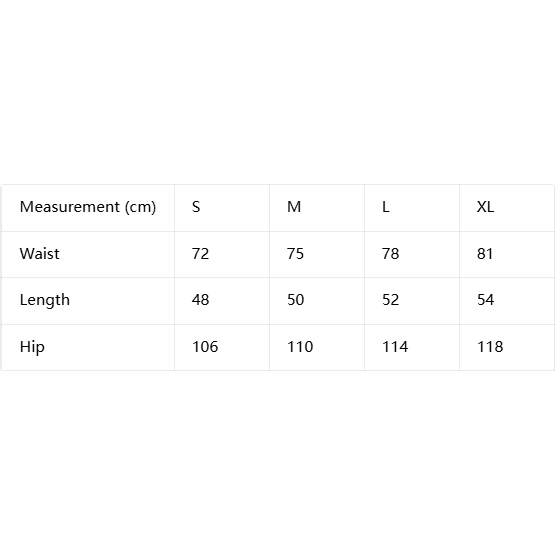
Task: Click length value 54 for size XL
Action: (507, 301)
